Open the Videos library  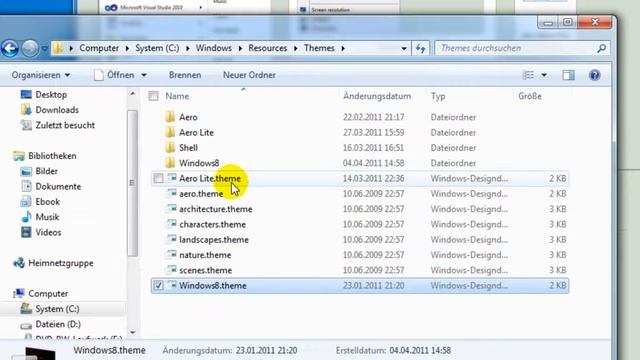(41, 232)
